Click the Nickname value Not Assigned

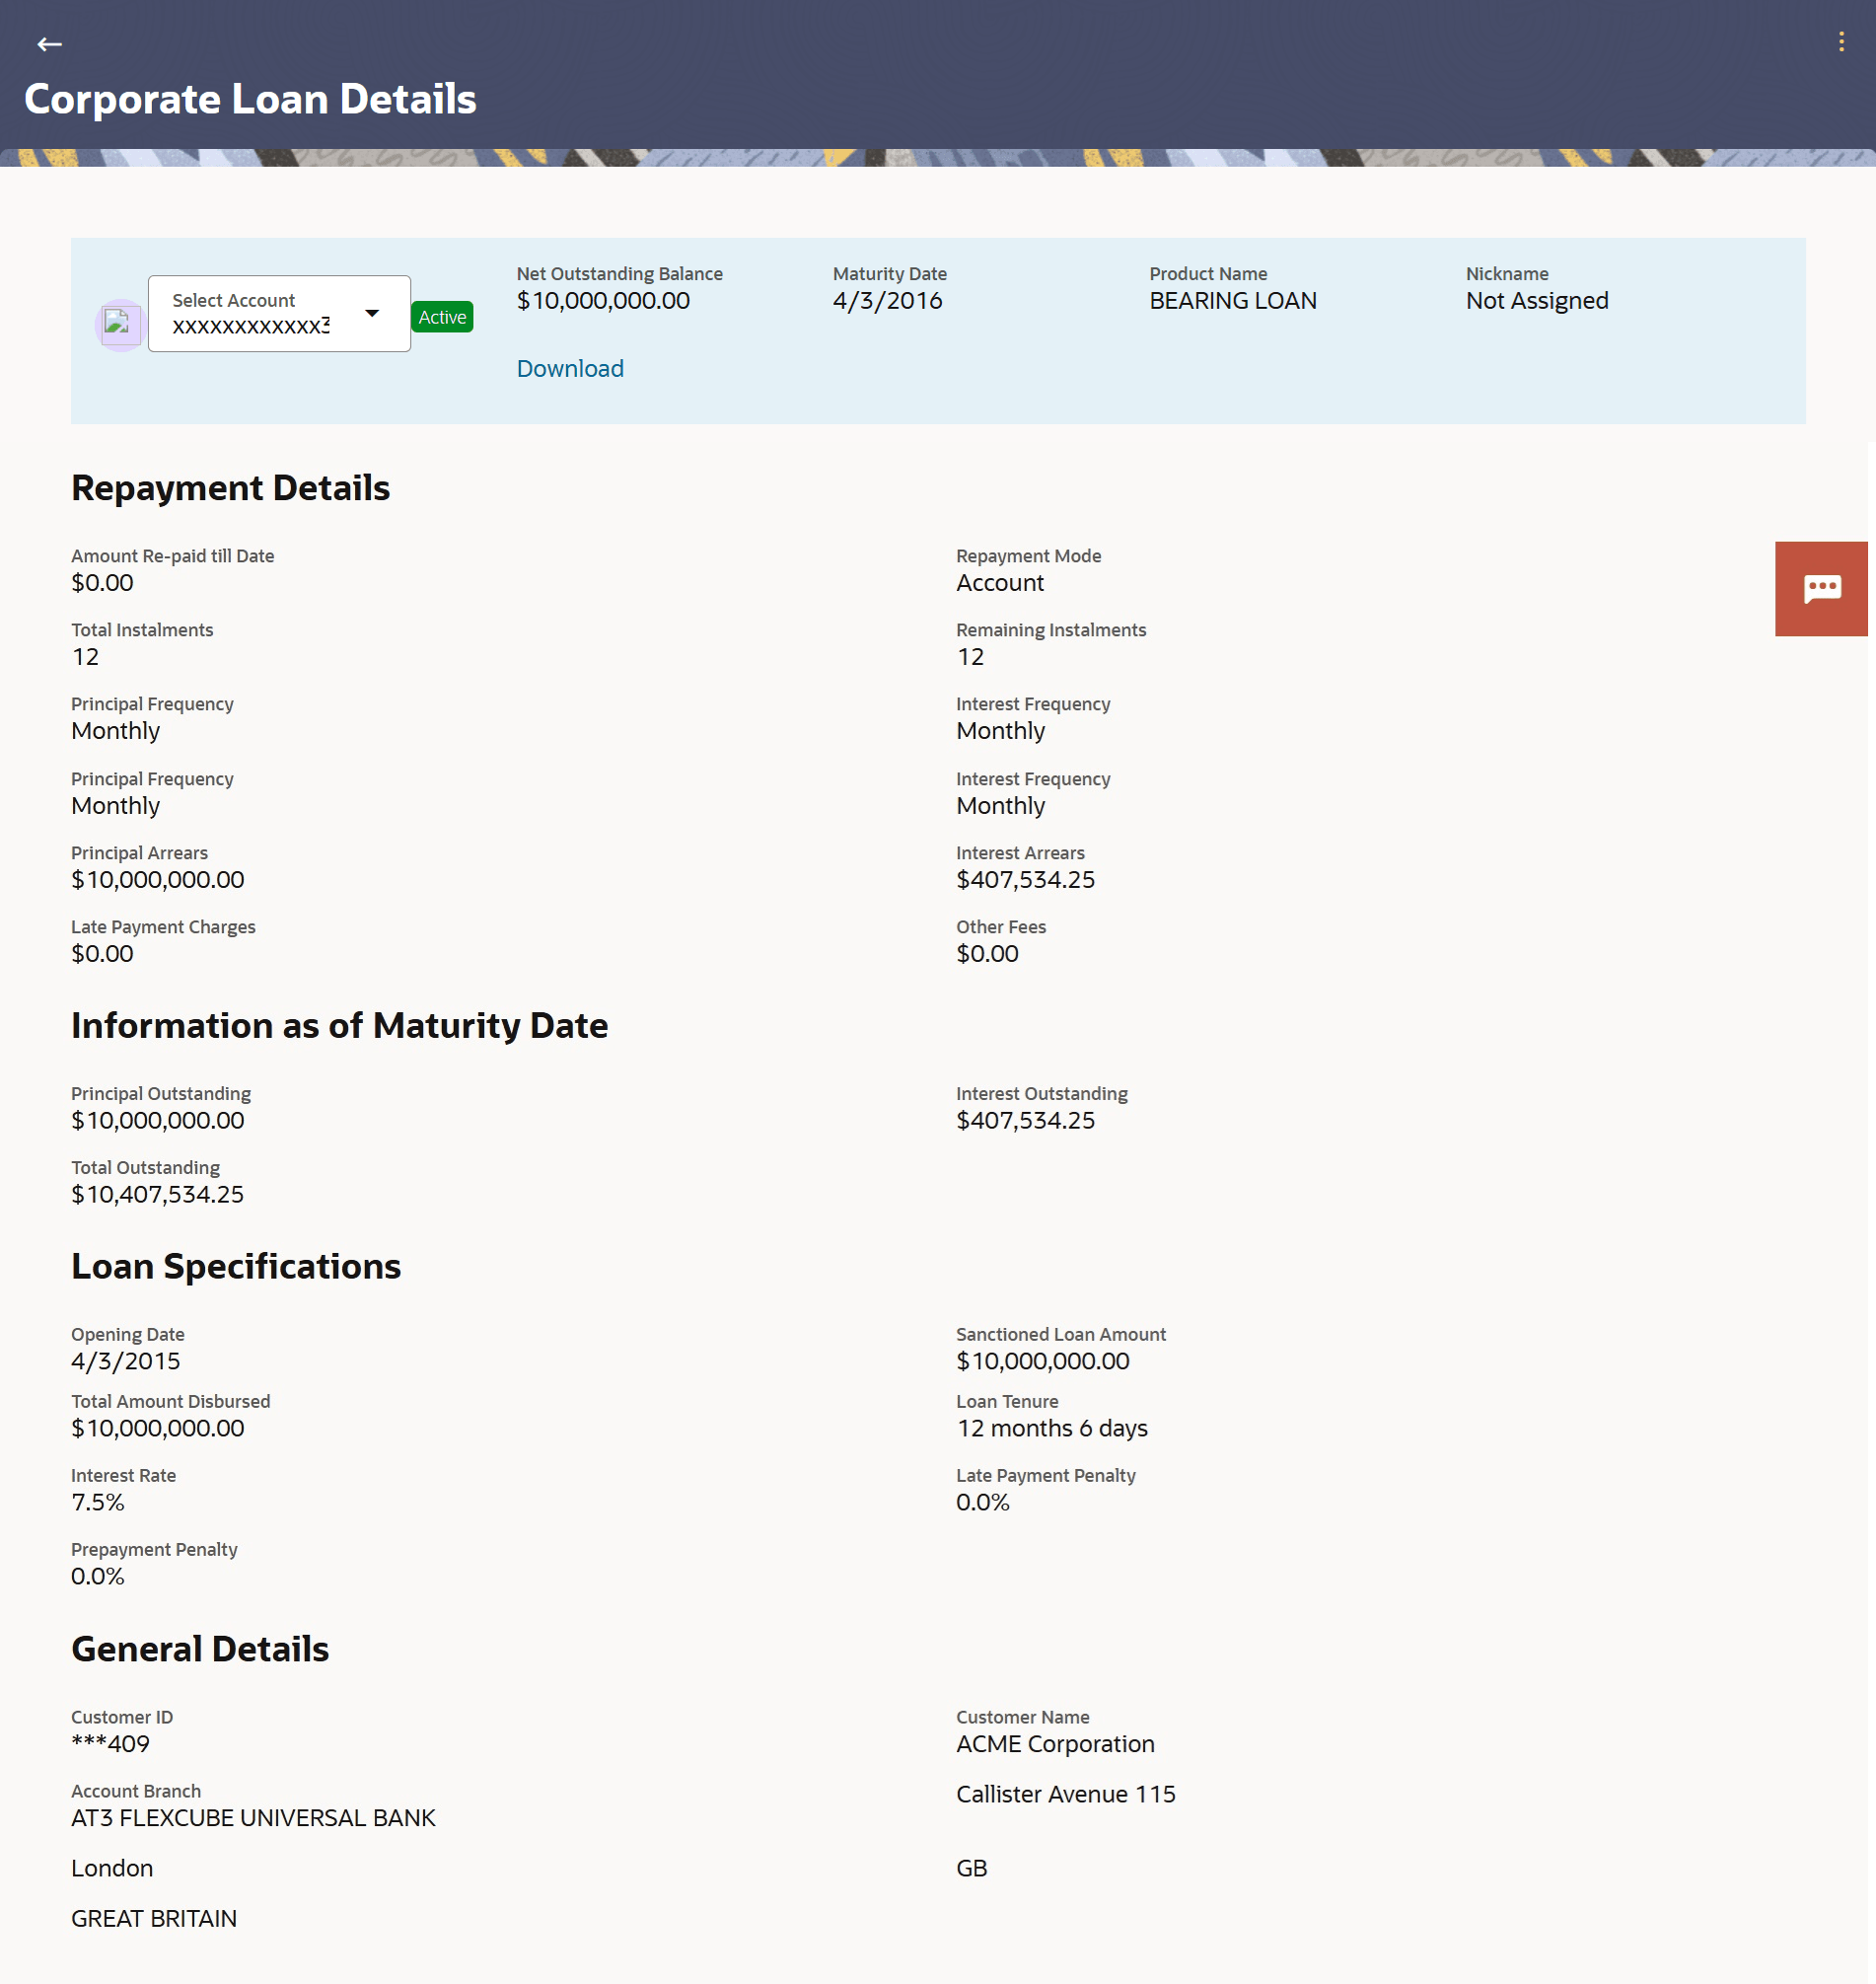point(1536,301)
